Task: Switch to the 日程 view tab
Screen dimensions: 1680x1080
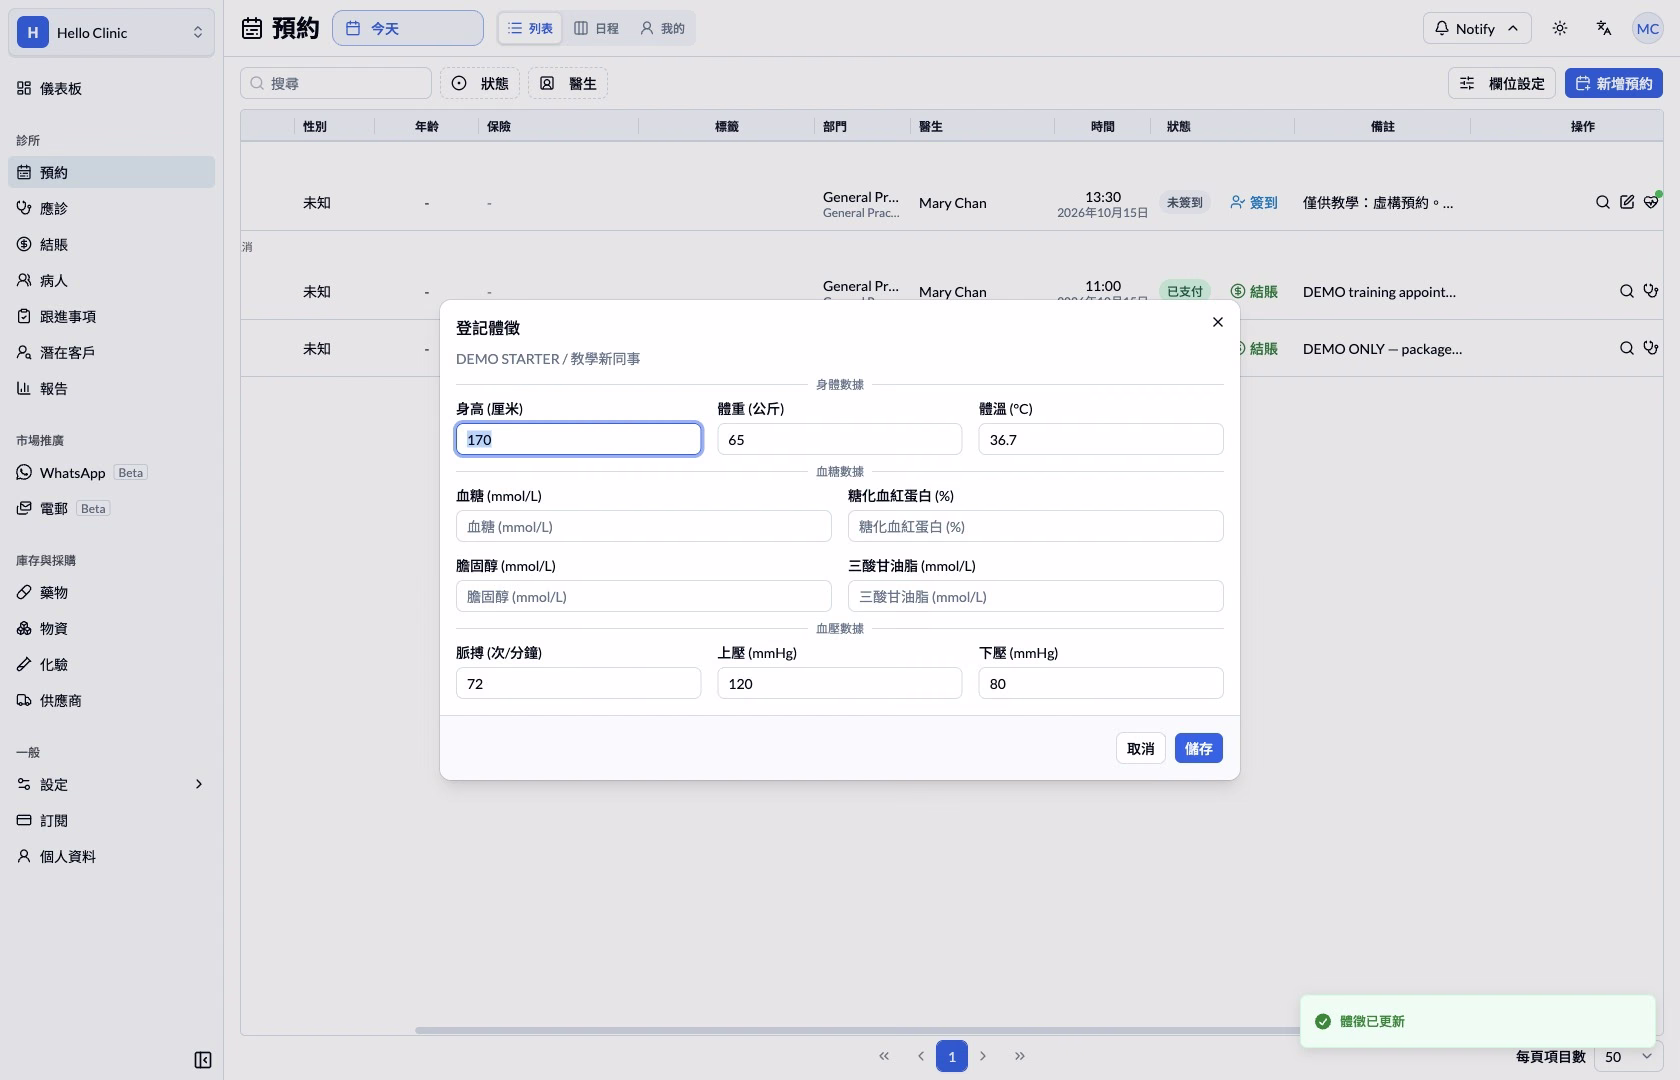Action: pos(596,28)
